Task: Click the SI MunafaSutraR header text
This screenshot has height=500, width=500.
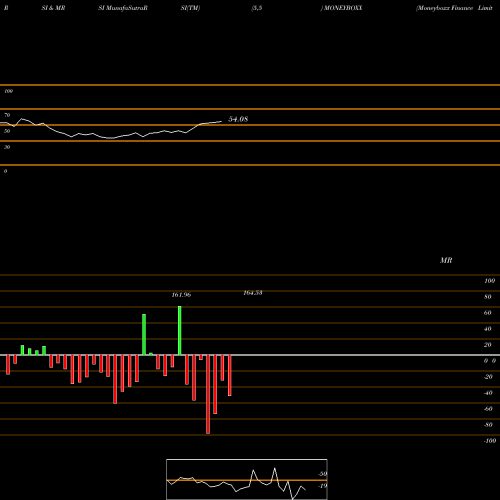Action: pyautogui.click(x=123, y=8)
